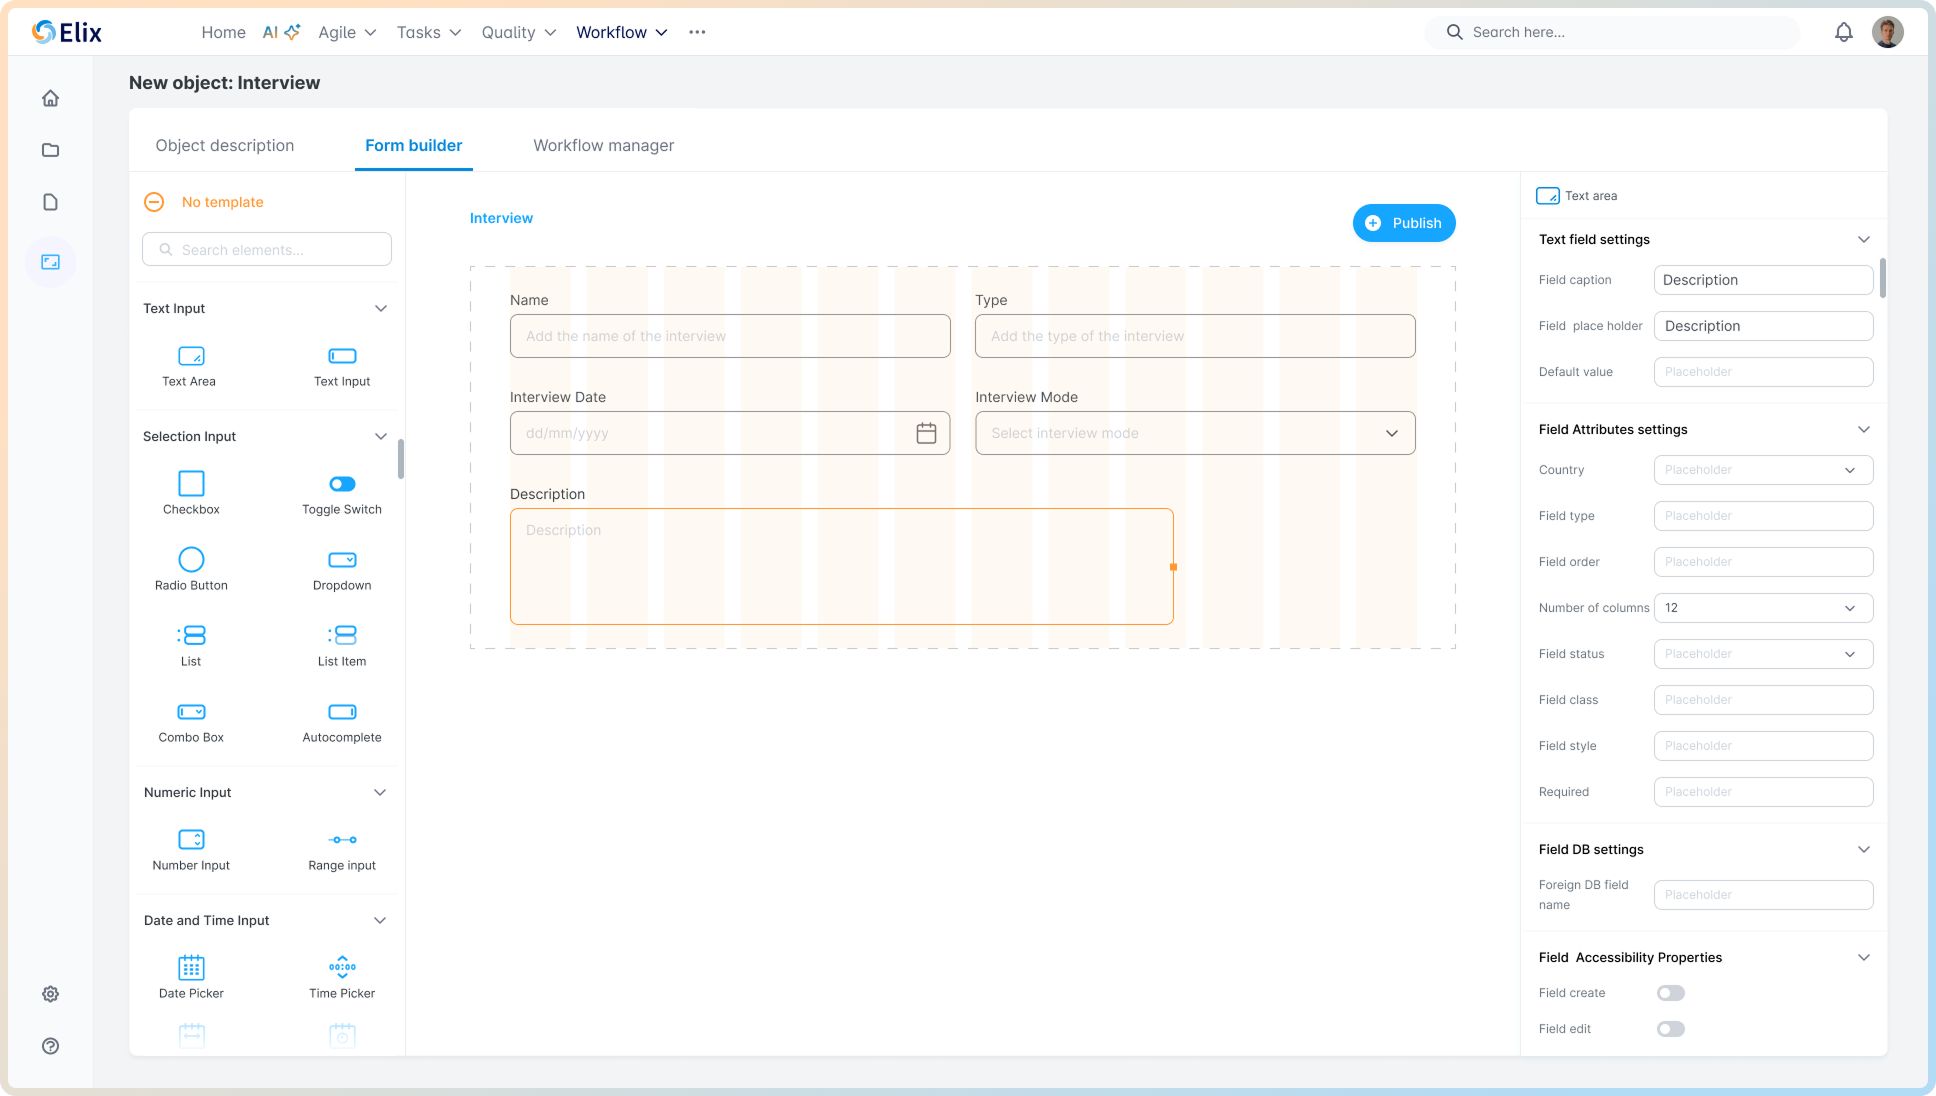Click the Publish button
The height and width of the screenshot is (1096, 1936).
click(1403, 222)
